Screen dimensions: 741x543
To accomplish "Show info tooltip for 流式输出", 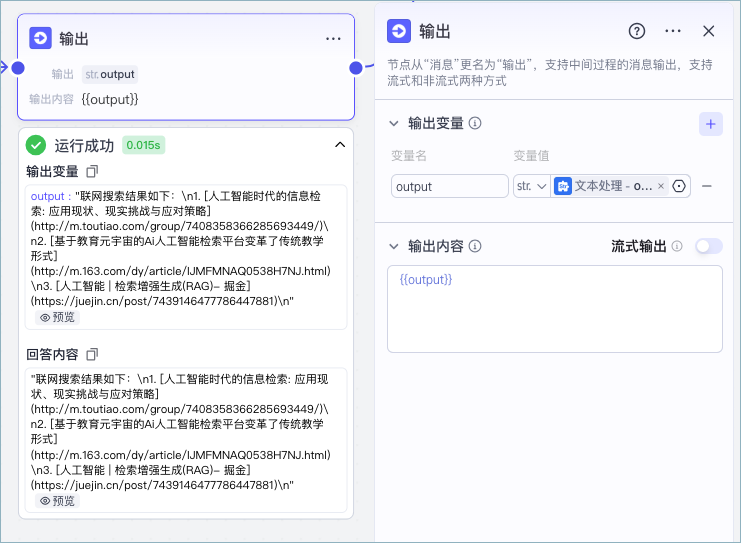I will [677, 246].
